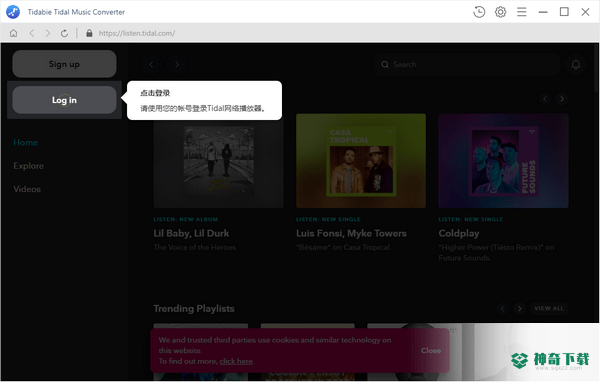Open Casa Tropical single cover
The width and height of the screenshot is (600, 382).
(361, 161)
